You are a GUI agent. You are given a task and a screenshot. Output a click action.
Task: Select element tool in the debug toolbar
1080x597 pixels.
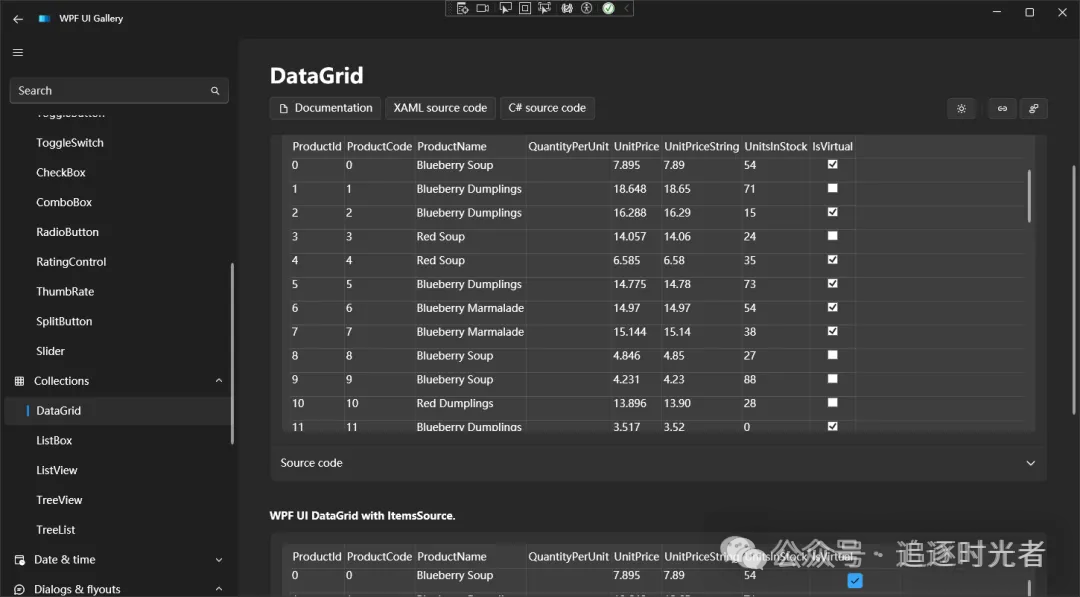pyautogui.click(x=503, y=8)
